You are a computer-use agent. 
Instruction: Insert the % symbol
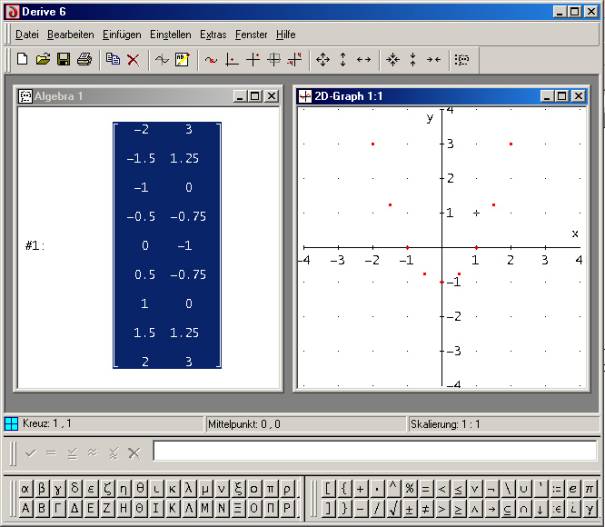(409, 489)
